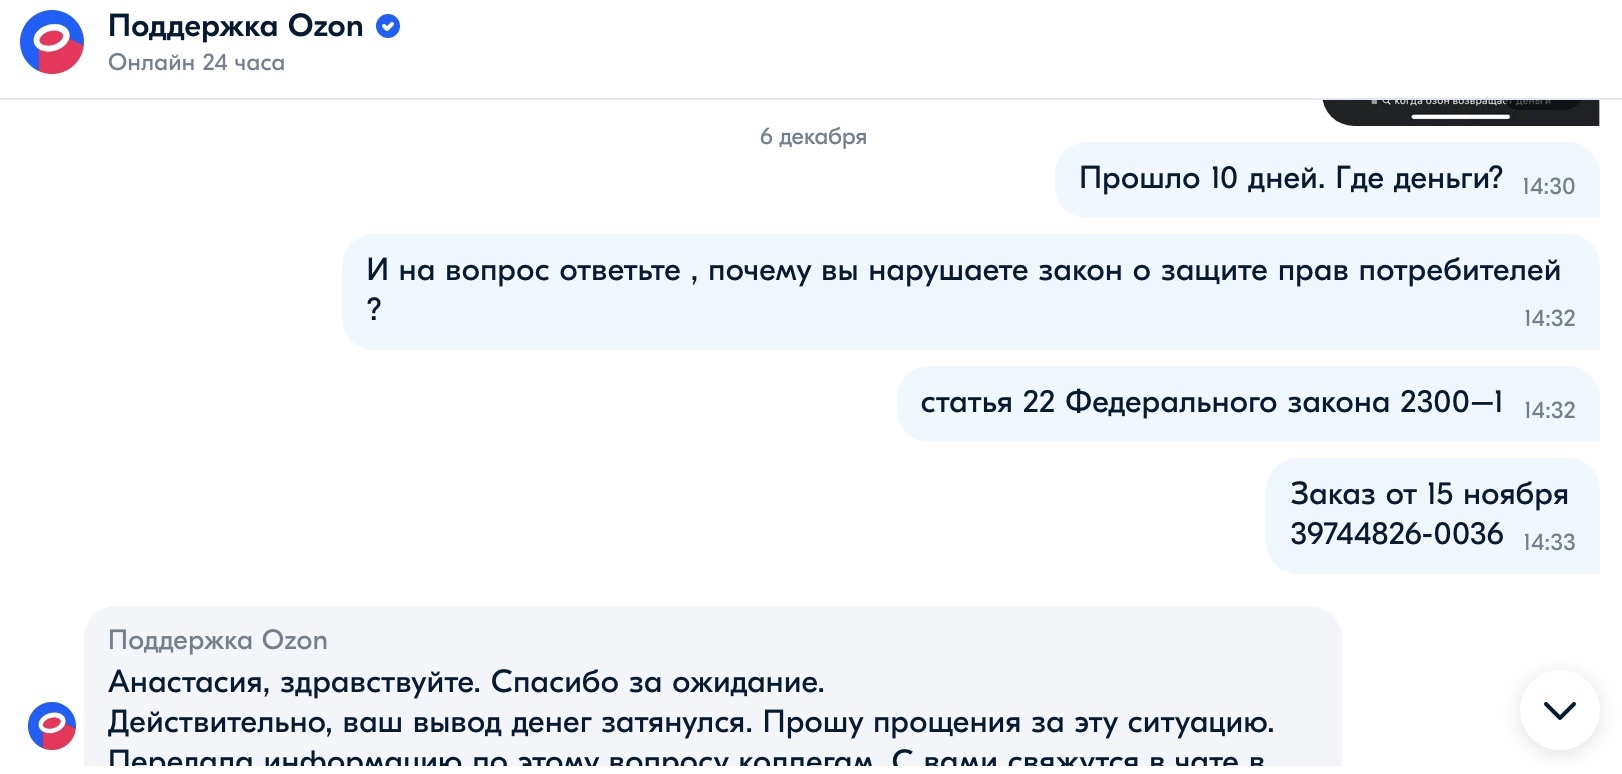Select reply line about вывод денег затянулся
Image resolution: width=1622 pixels, height=774 pixels.
[691, 722]
